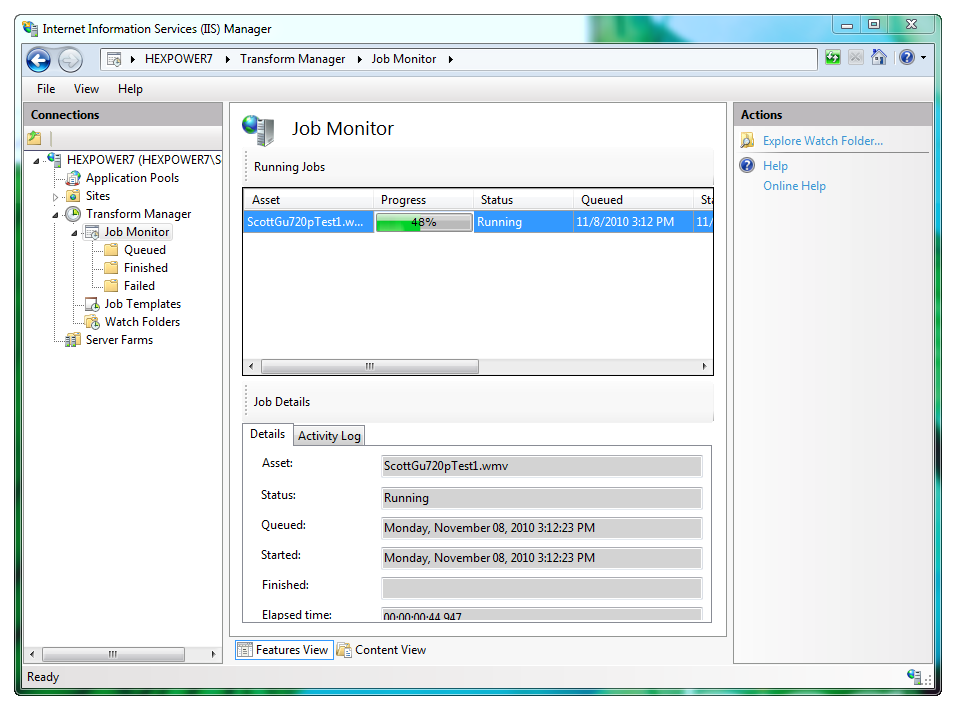
Task: Click the Transform Manager clock icon
Action: click(73, 214)
